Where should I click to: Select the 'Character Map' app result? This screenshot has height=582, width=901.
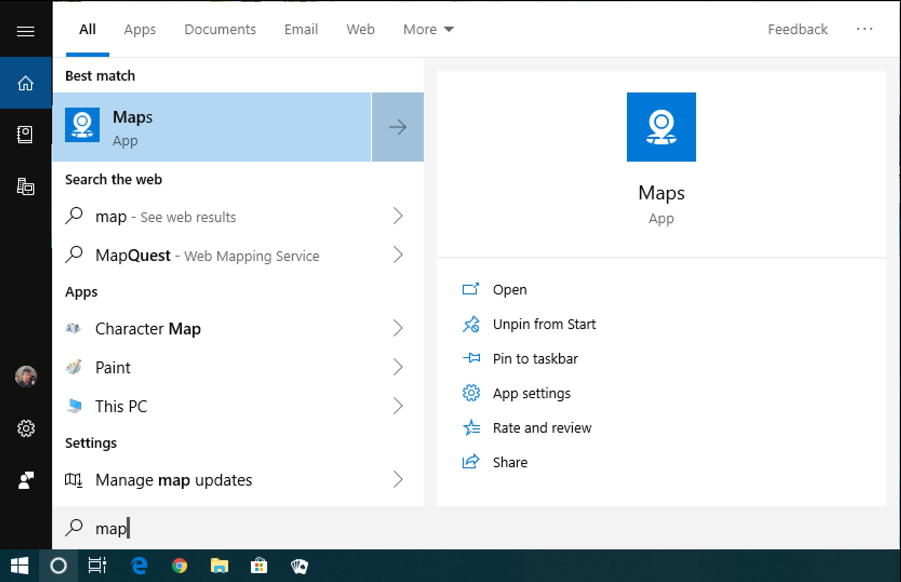238,328
